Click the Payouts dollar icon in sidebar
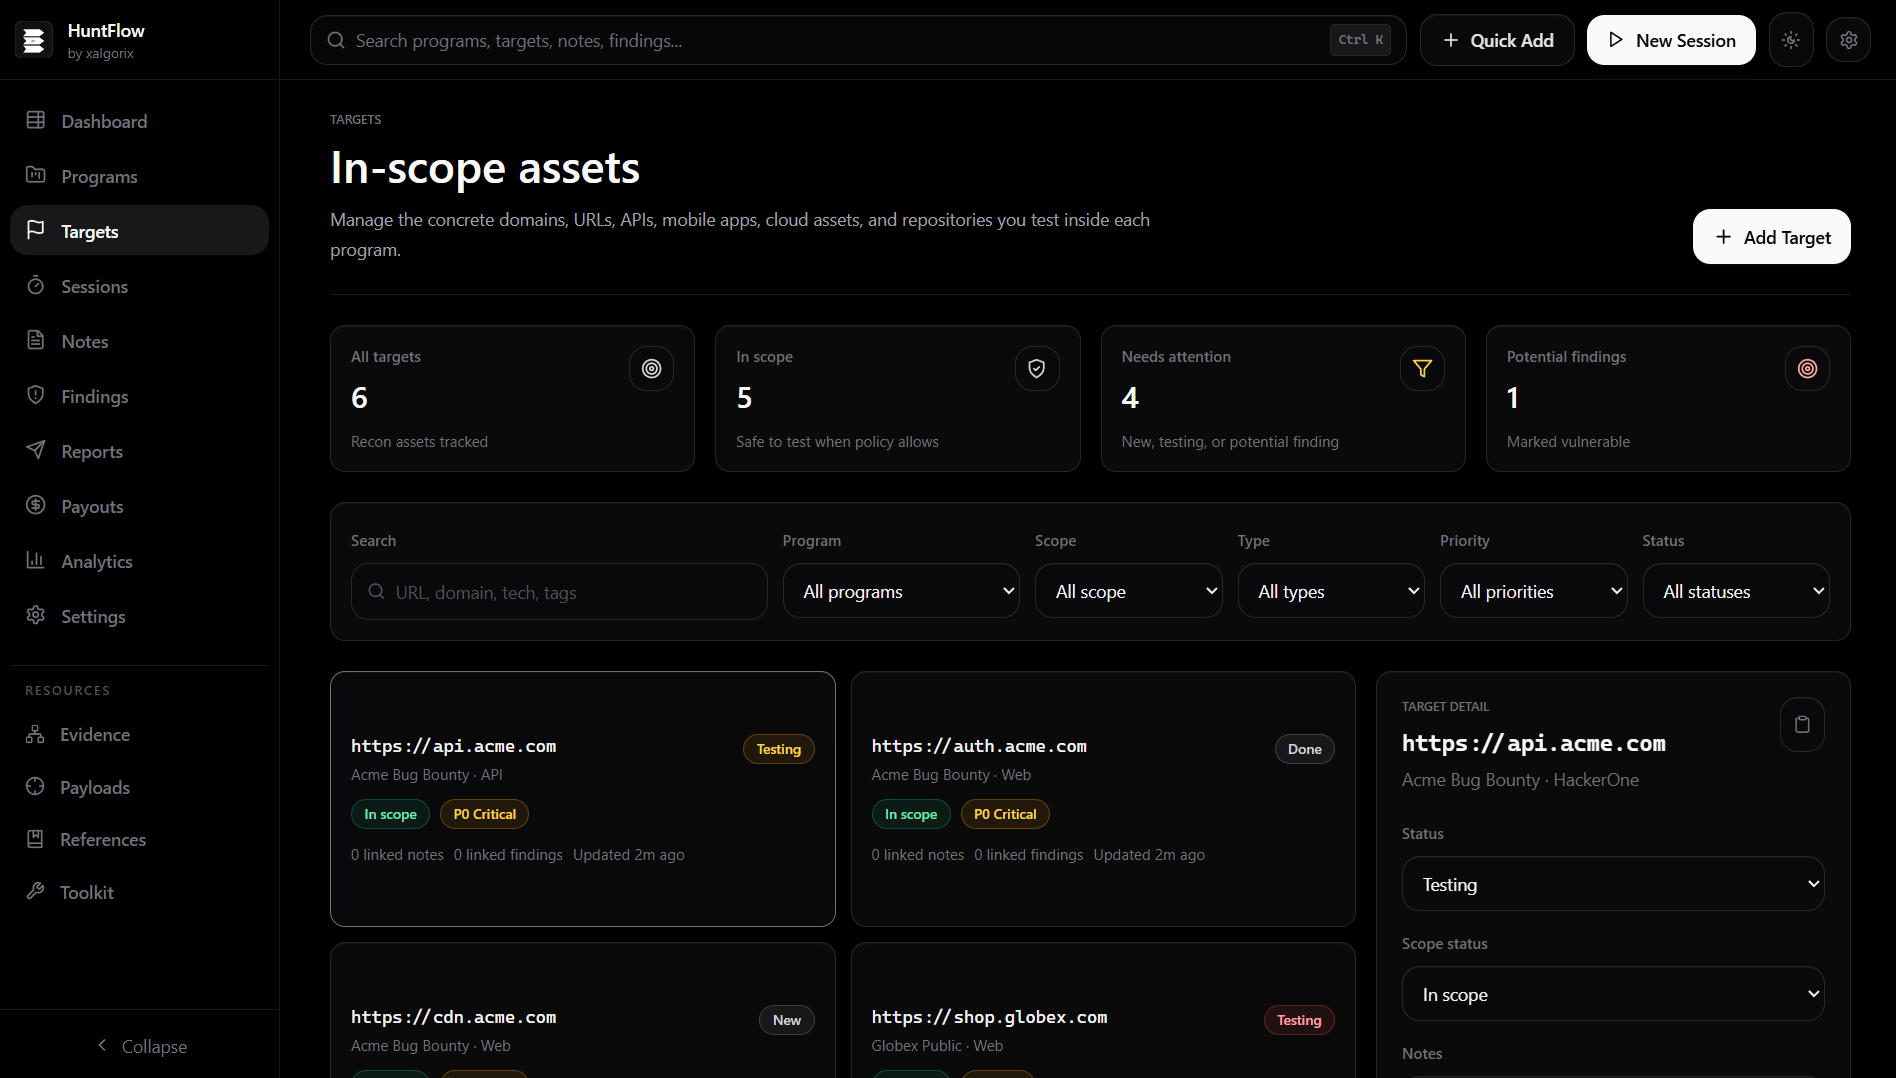Image resolution: width=1896 pixels, height=1078 pixels. pyautogui.click(x=36, y=505)
